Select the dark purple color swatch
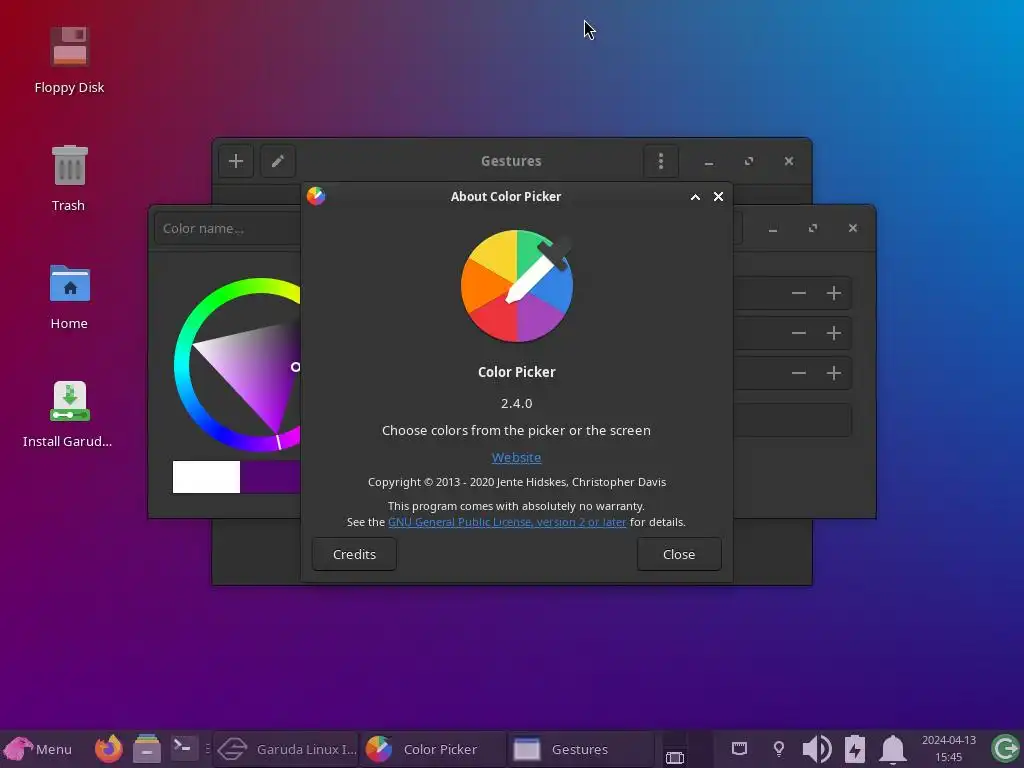The width and height of the screenshot is (1024, 768). click(270, 477)
